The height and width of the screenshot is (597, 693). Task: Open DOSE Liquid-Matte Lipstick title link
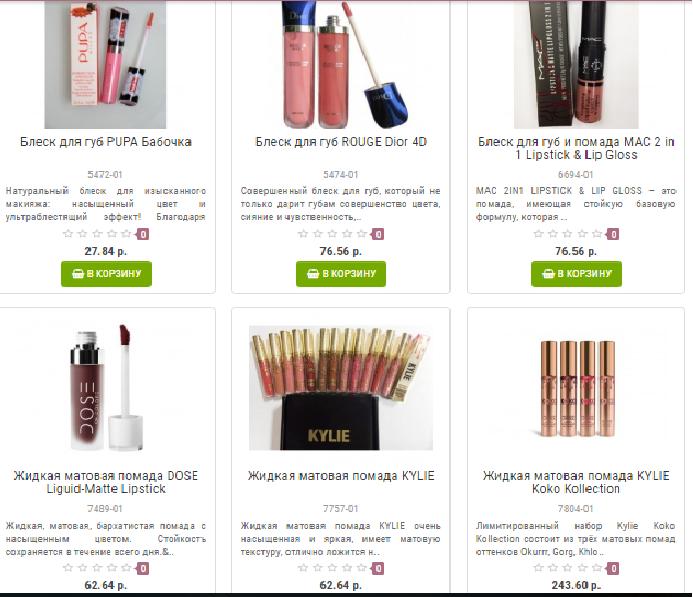click(106, 482)
